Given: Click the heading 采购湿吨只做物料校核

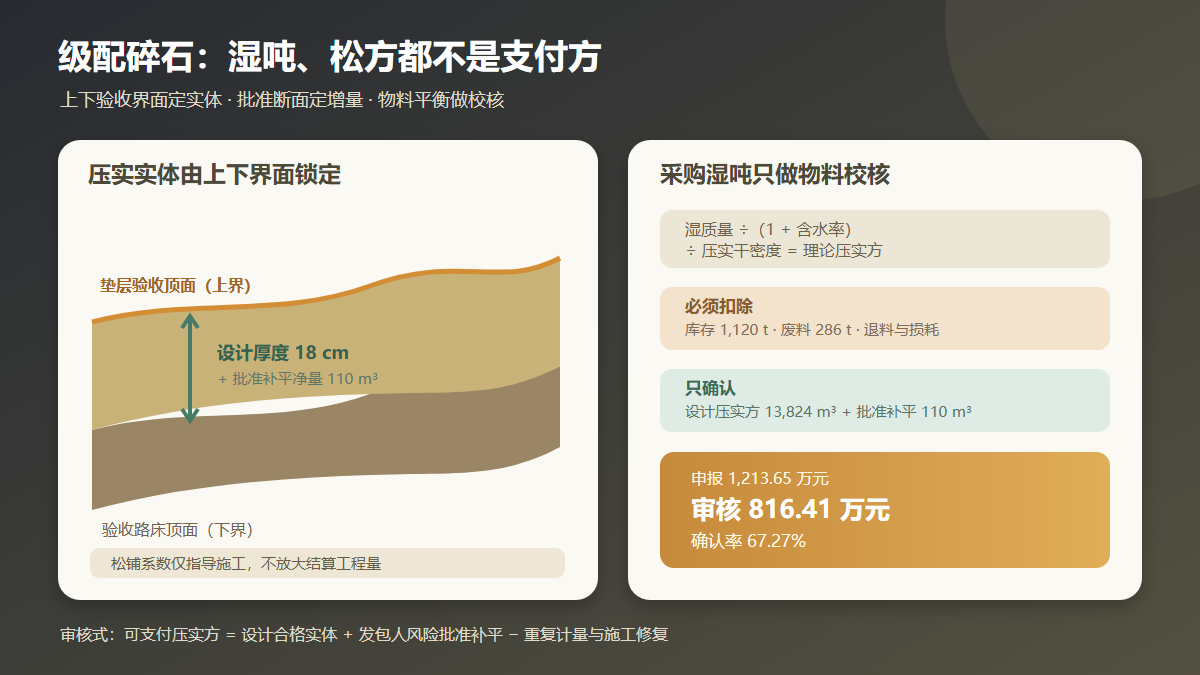Looking at the screenshot, I should (774, 175).
